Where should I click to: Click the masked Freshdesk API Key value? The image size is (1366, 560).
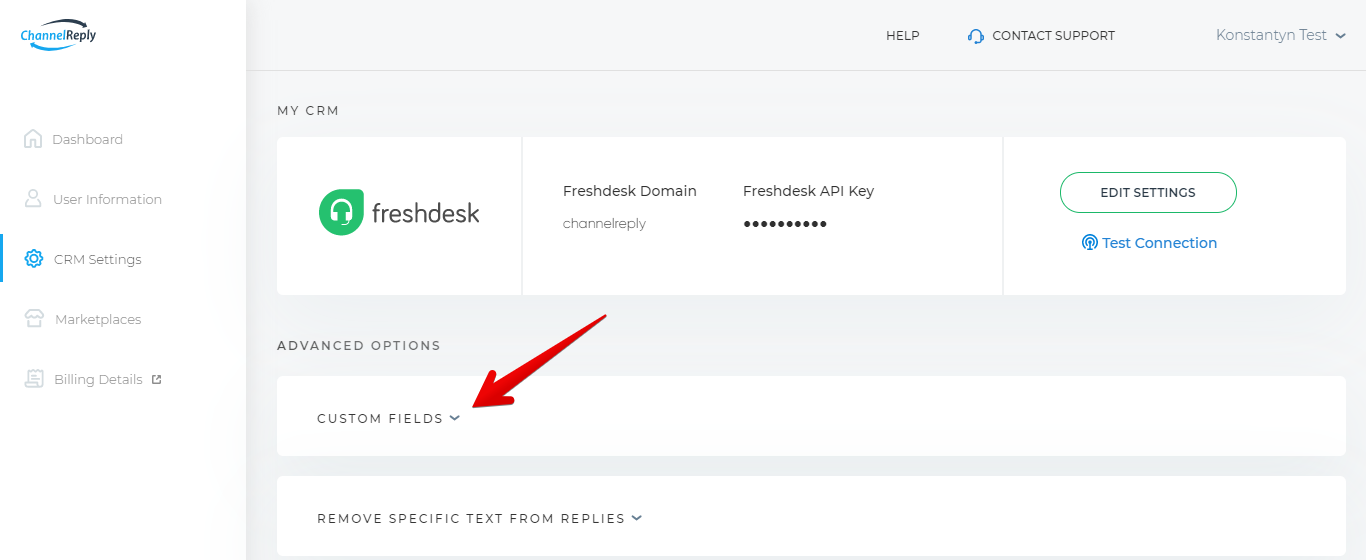(x=785, y=224)
